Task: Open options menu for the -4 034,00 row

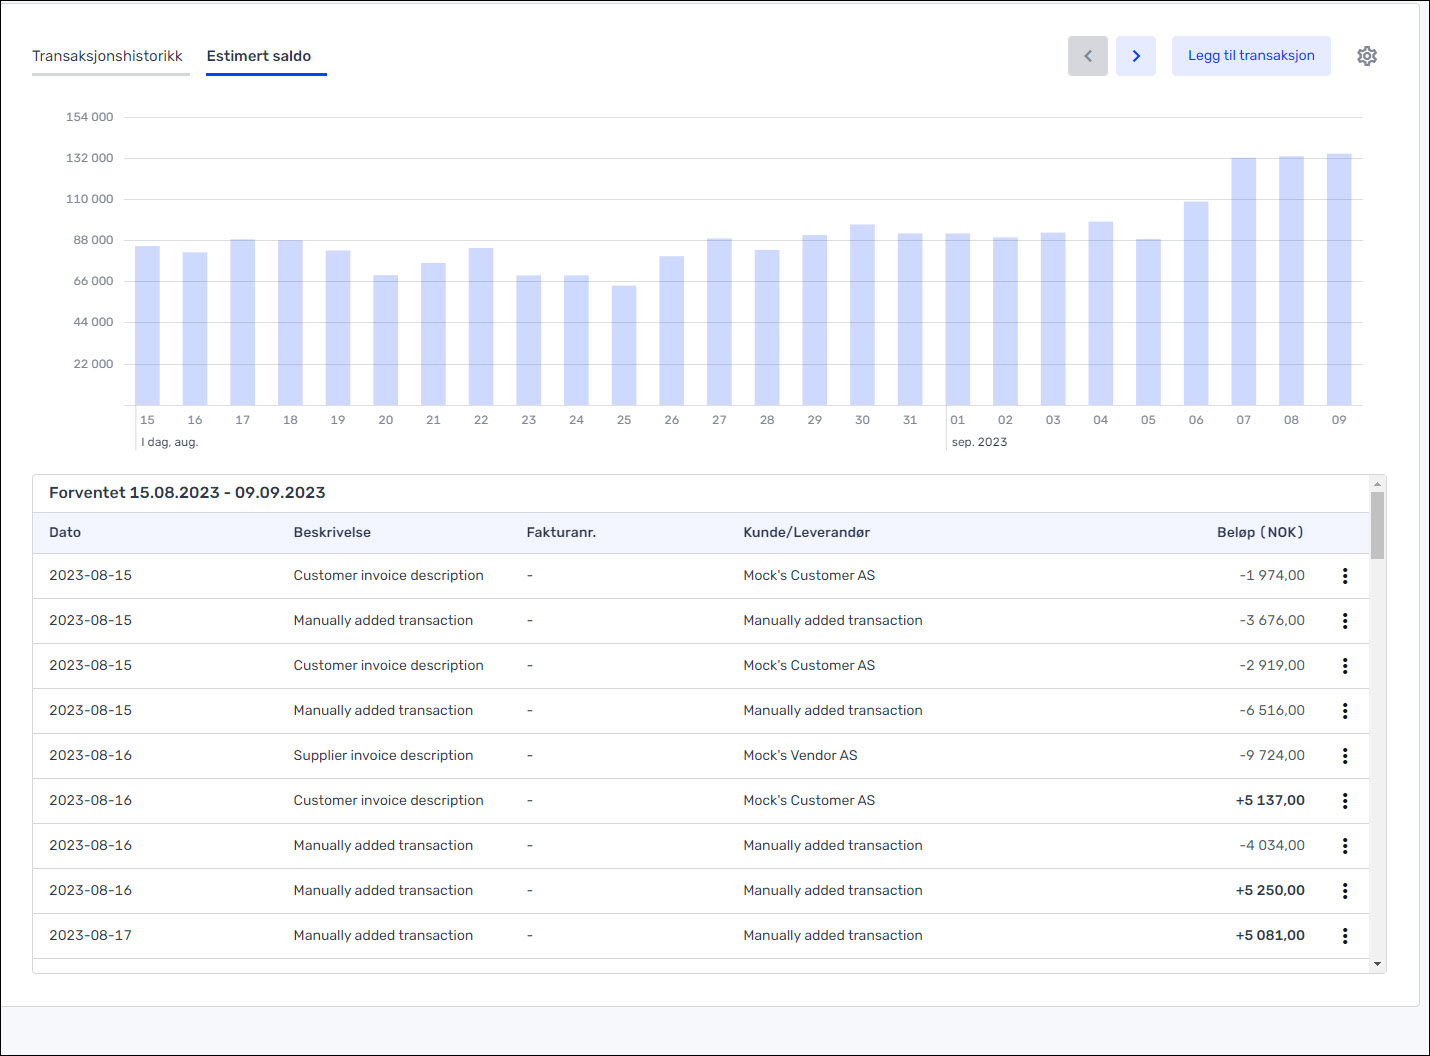Action: pyautogui.click(x=1345, y=846)
